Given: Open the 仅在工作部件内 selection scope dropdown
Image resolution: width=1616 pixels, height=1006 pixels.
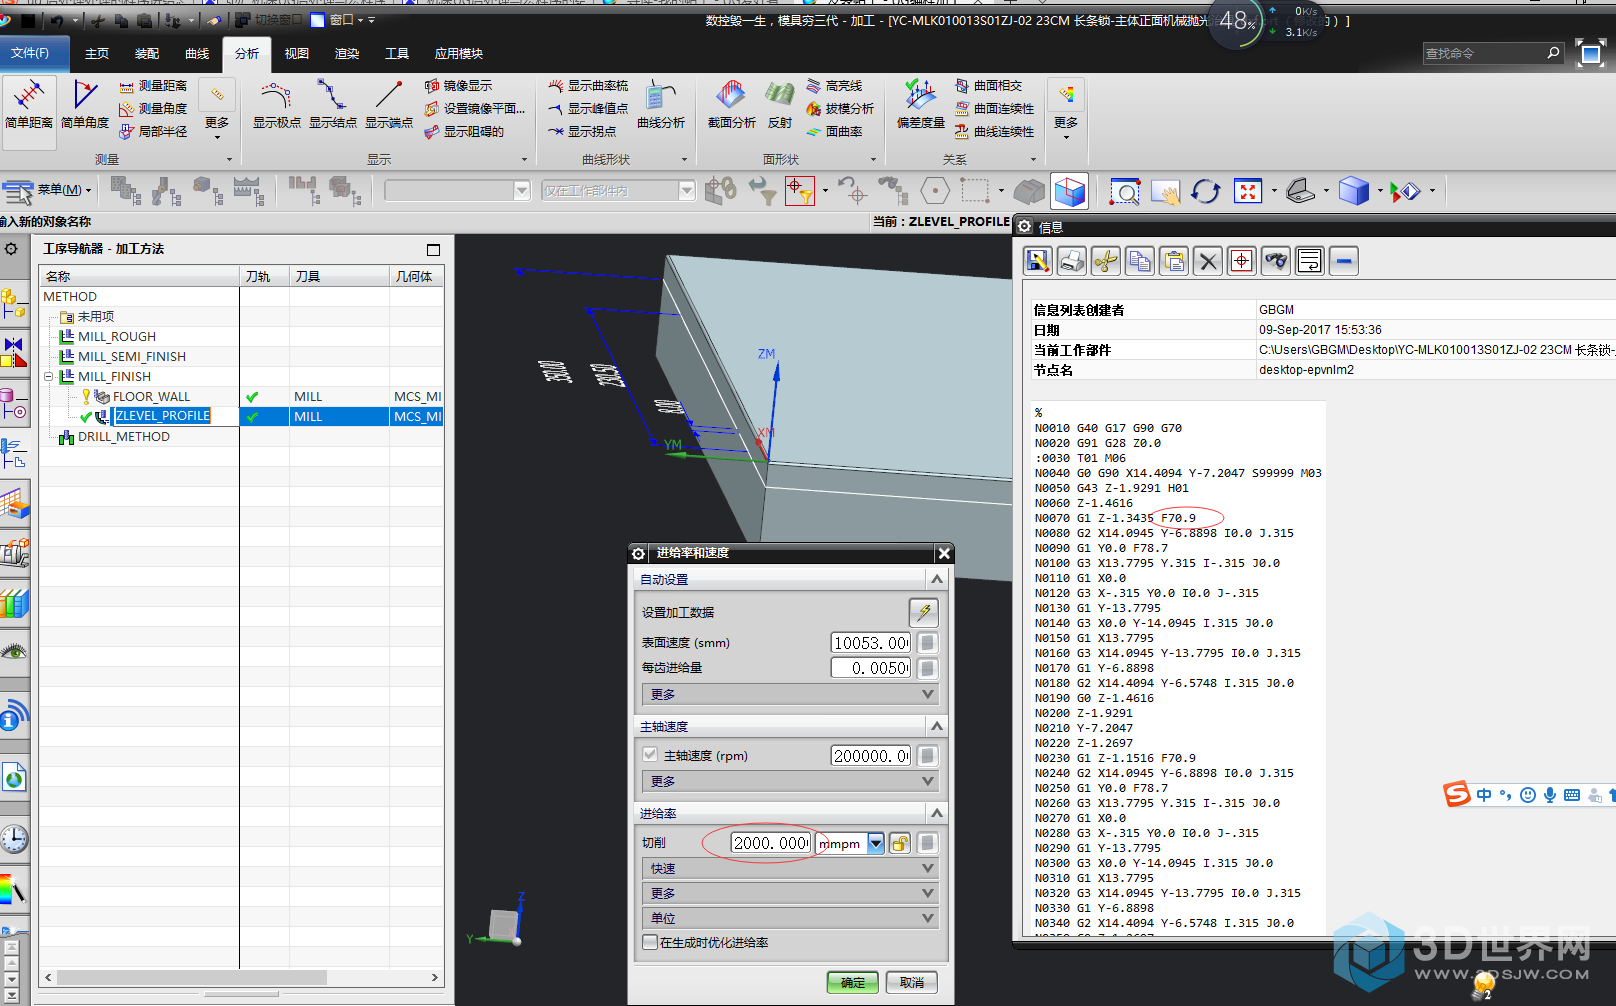Looking at the screenshot, I should 686,190.
